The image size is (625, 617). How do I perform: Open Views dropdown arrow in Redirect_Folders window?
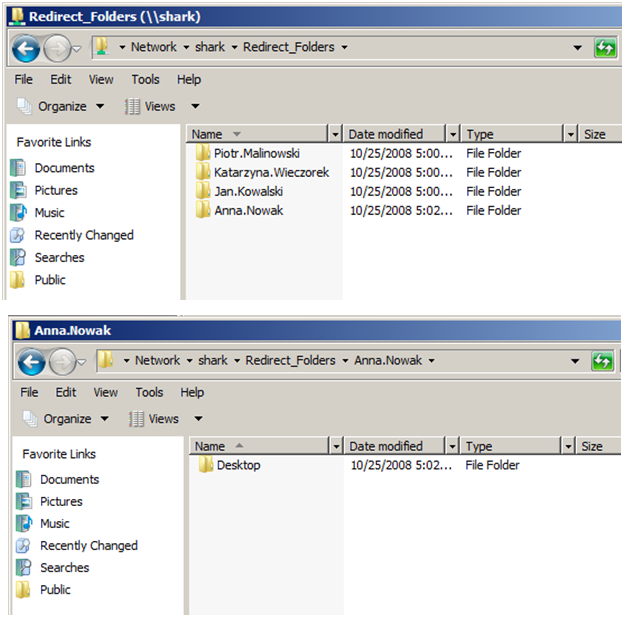coord(195,106)
